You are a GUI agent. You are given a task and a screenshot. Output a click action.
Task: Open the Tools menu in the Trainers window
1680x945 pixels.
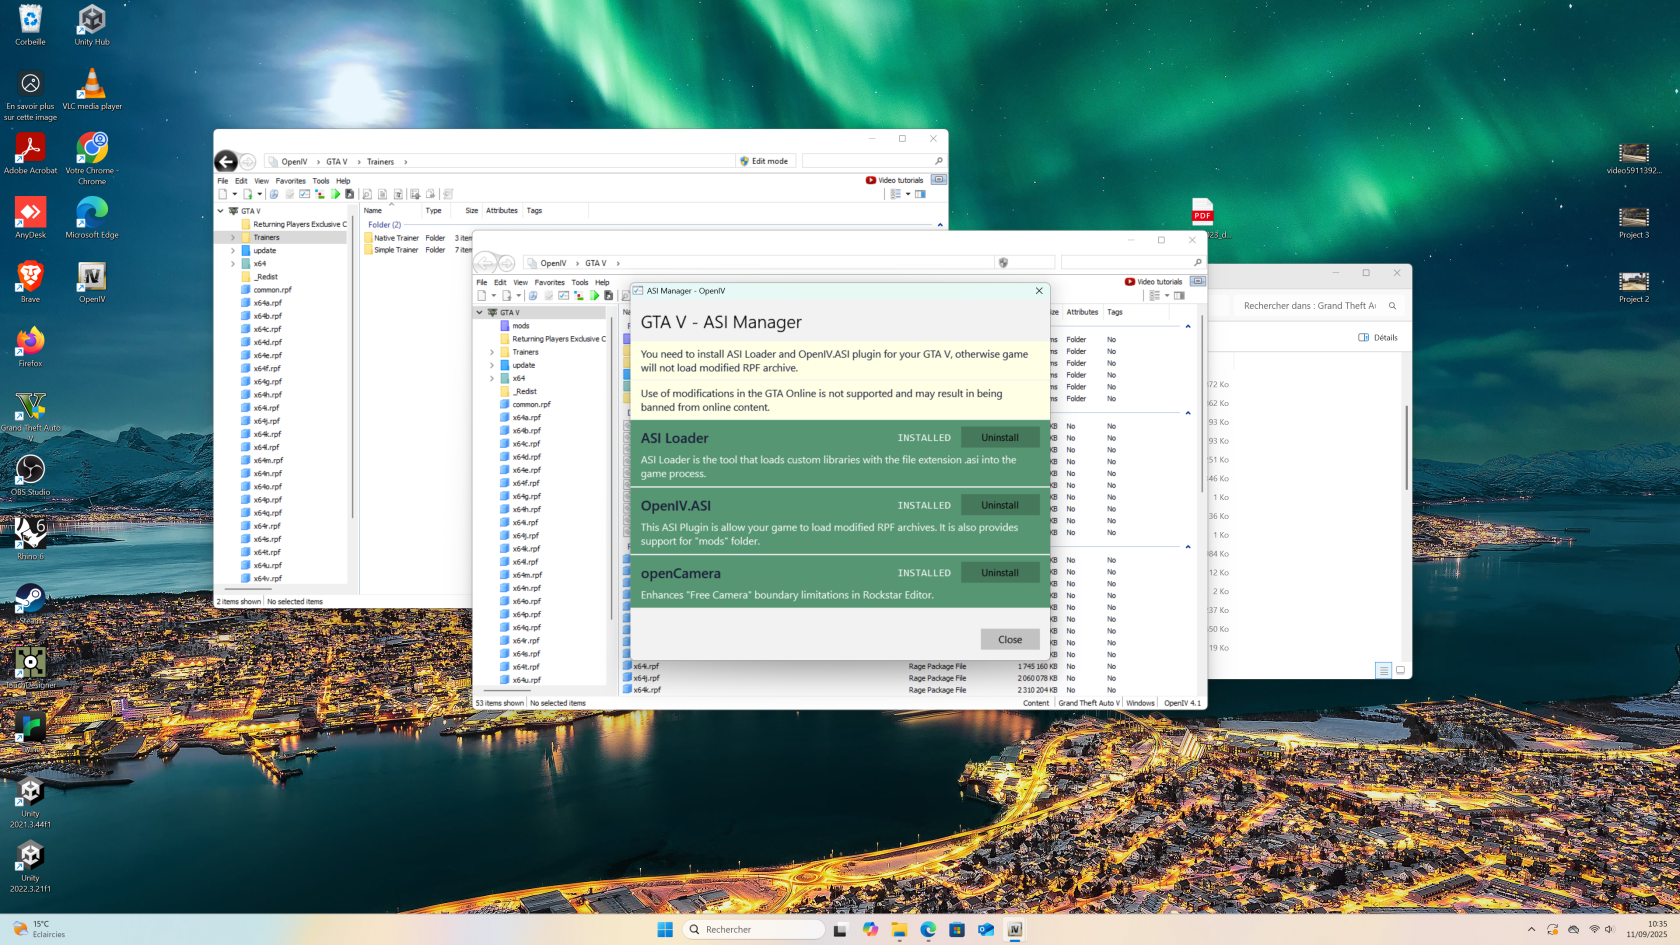[320, 181]
